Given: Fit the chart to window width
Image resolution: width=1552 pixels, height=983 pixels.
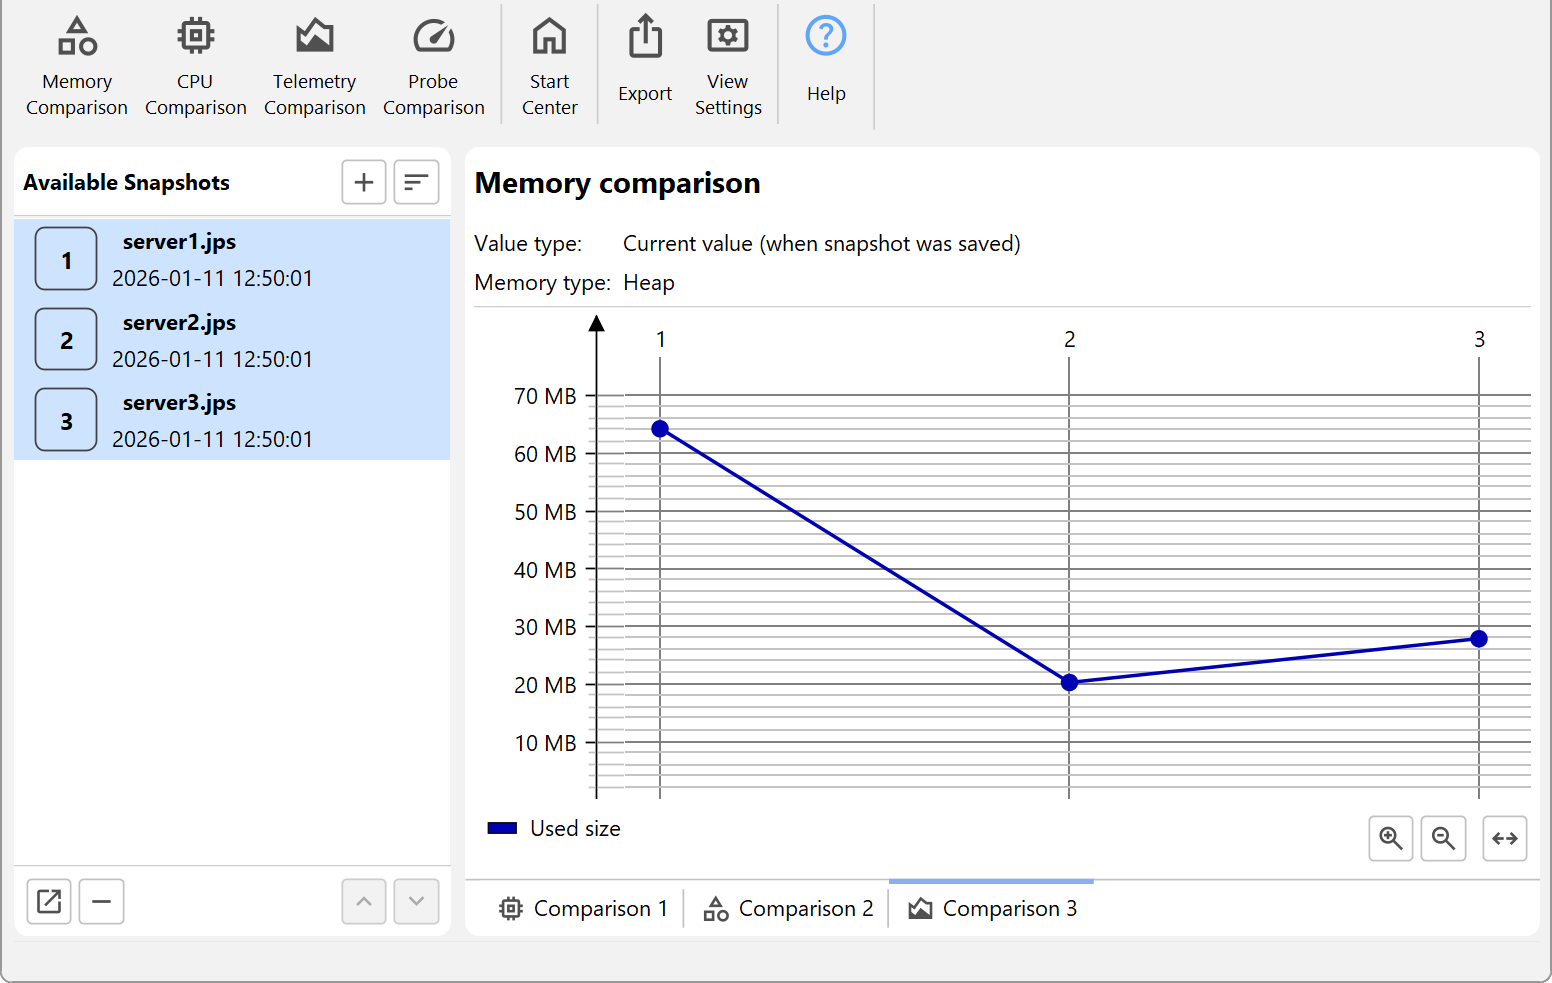Looking at the screenshot, I should (1505, 838).
